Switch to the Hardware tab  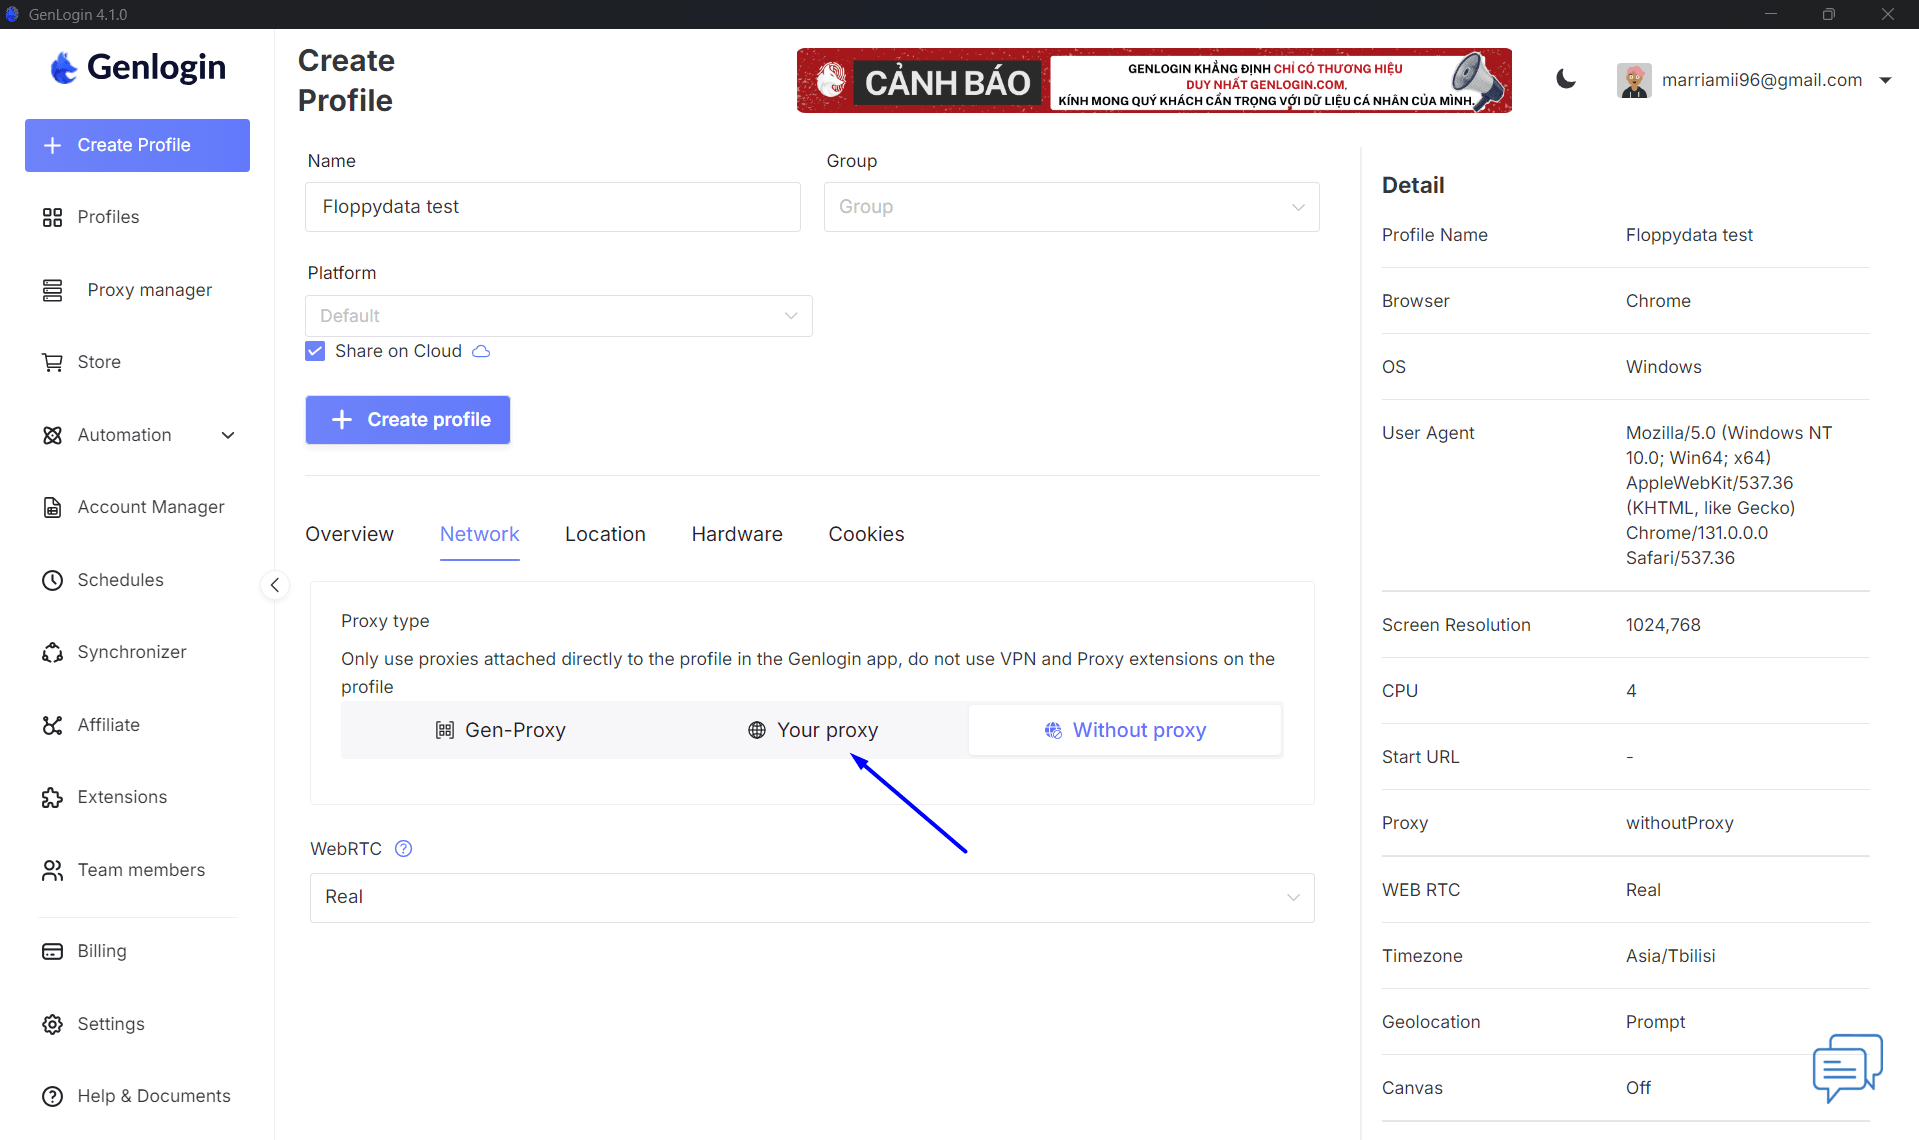click(737, 534)
